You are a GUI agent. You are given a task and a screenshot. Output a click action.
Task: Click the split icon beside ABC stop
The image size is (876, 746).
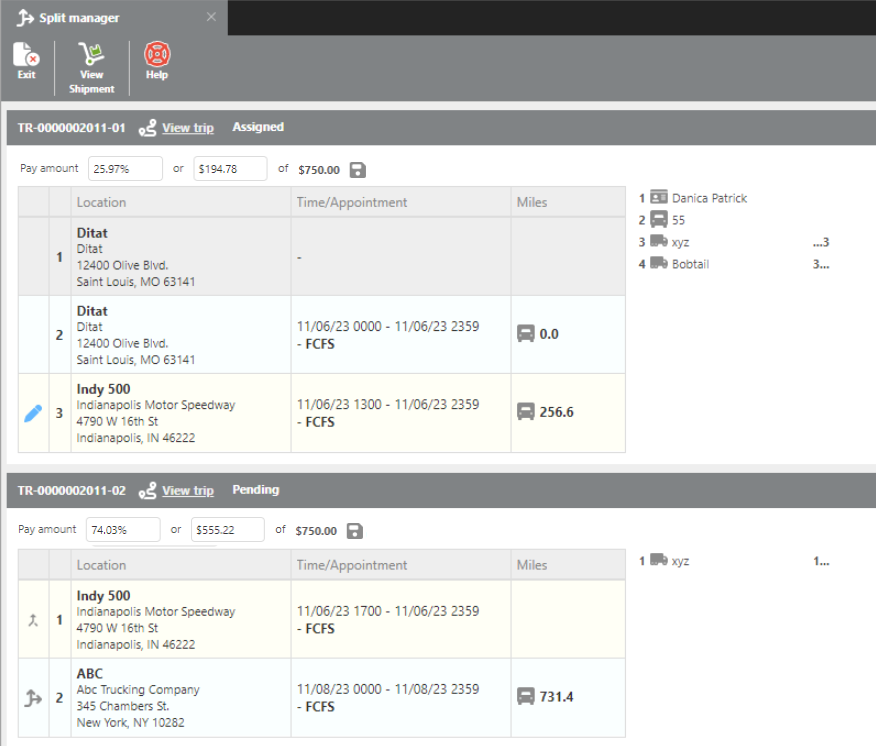click(x=33, y=698)
